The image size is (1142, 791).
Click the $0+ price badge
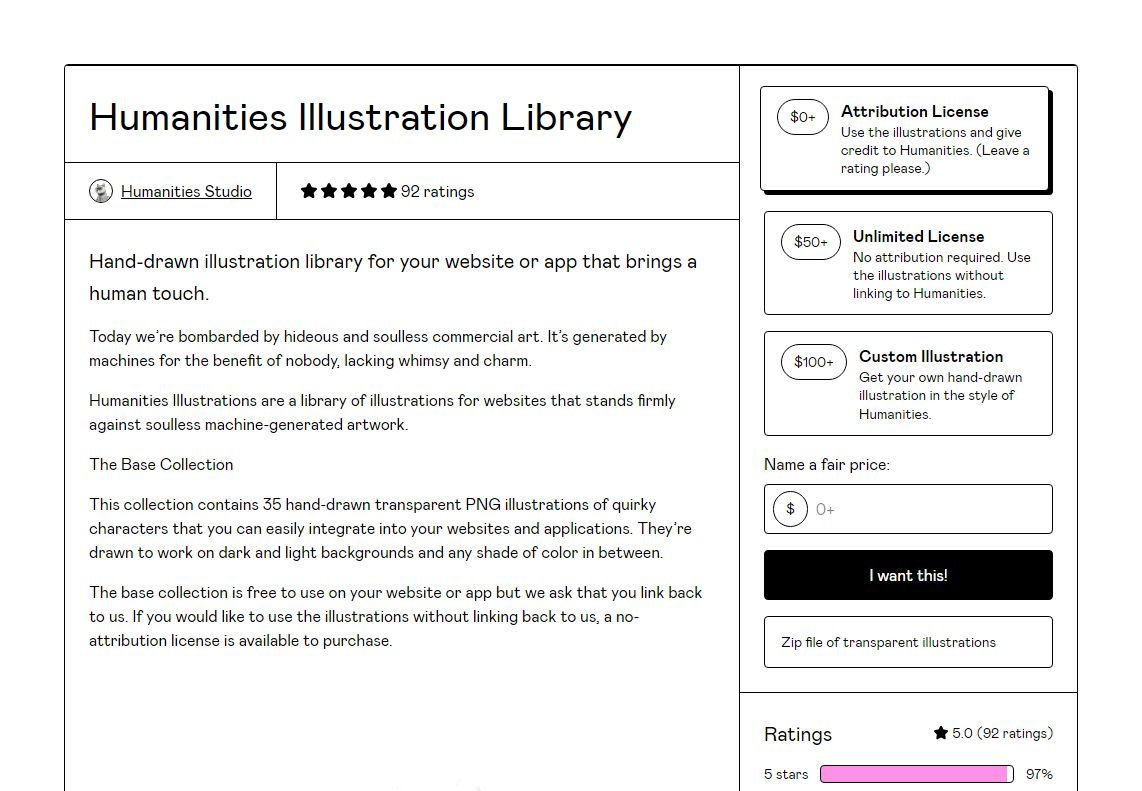[803, 117]
